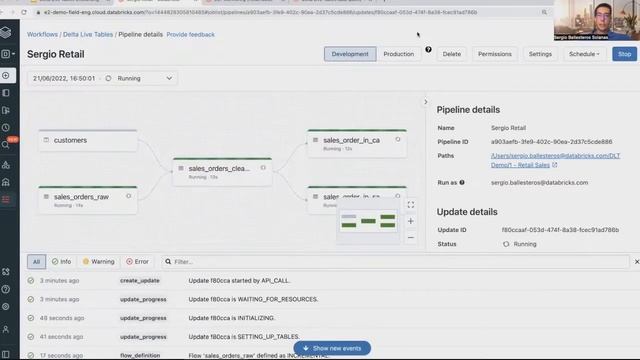This screenshot has height=360, width=640.
Task: Click the help icon next to Production
Action: point(428,49)
